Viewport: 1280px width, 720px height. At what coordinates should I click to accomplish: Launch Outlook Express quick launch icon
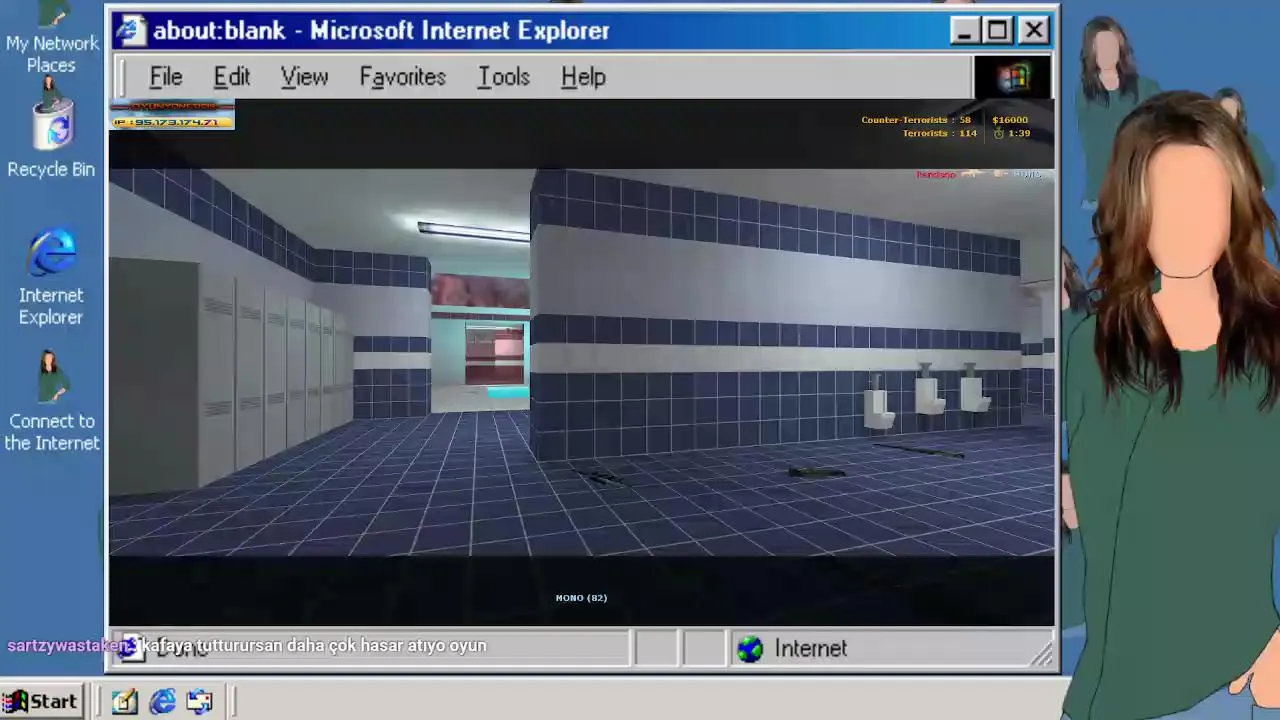pos(200,701)
